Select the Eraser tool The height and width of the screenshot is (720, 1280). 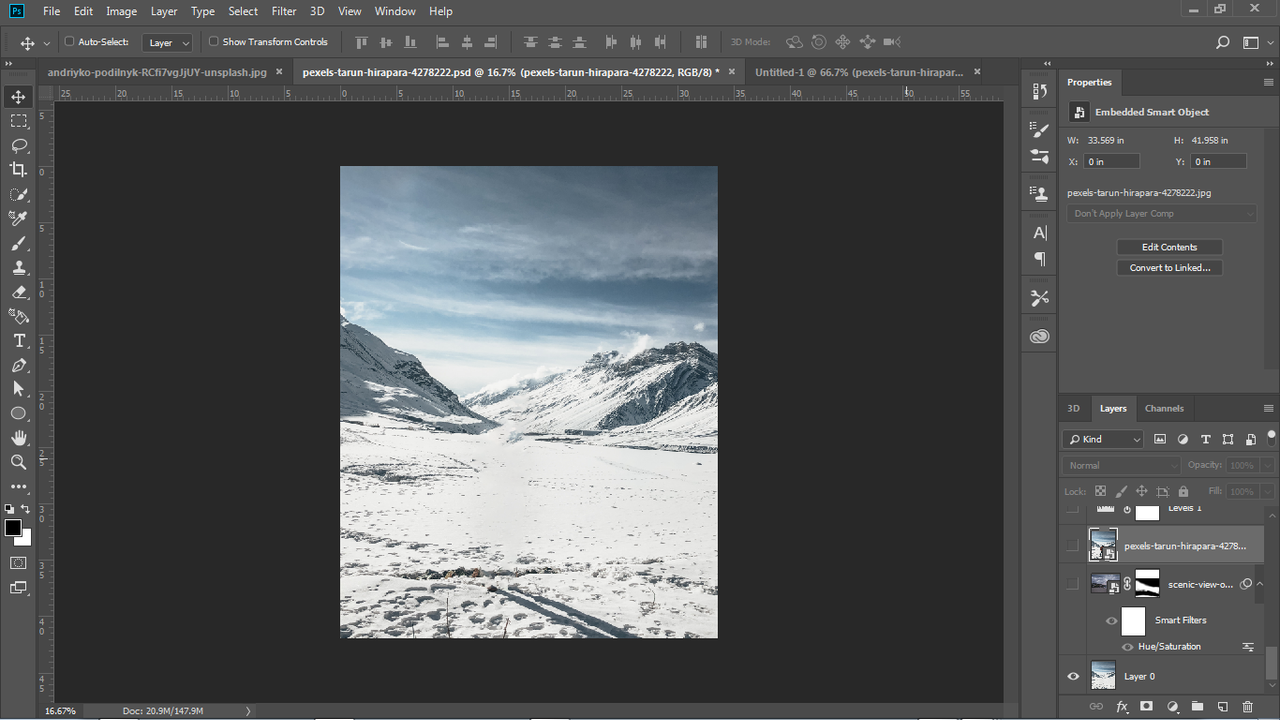coord(18,292)
